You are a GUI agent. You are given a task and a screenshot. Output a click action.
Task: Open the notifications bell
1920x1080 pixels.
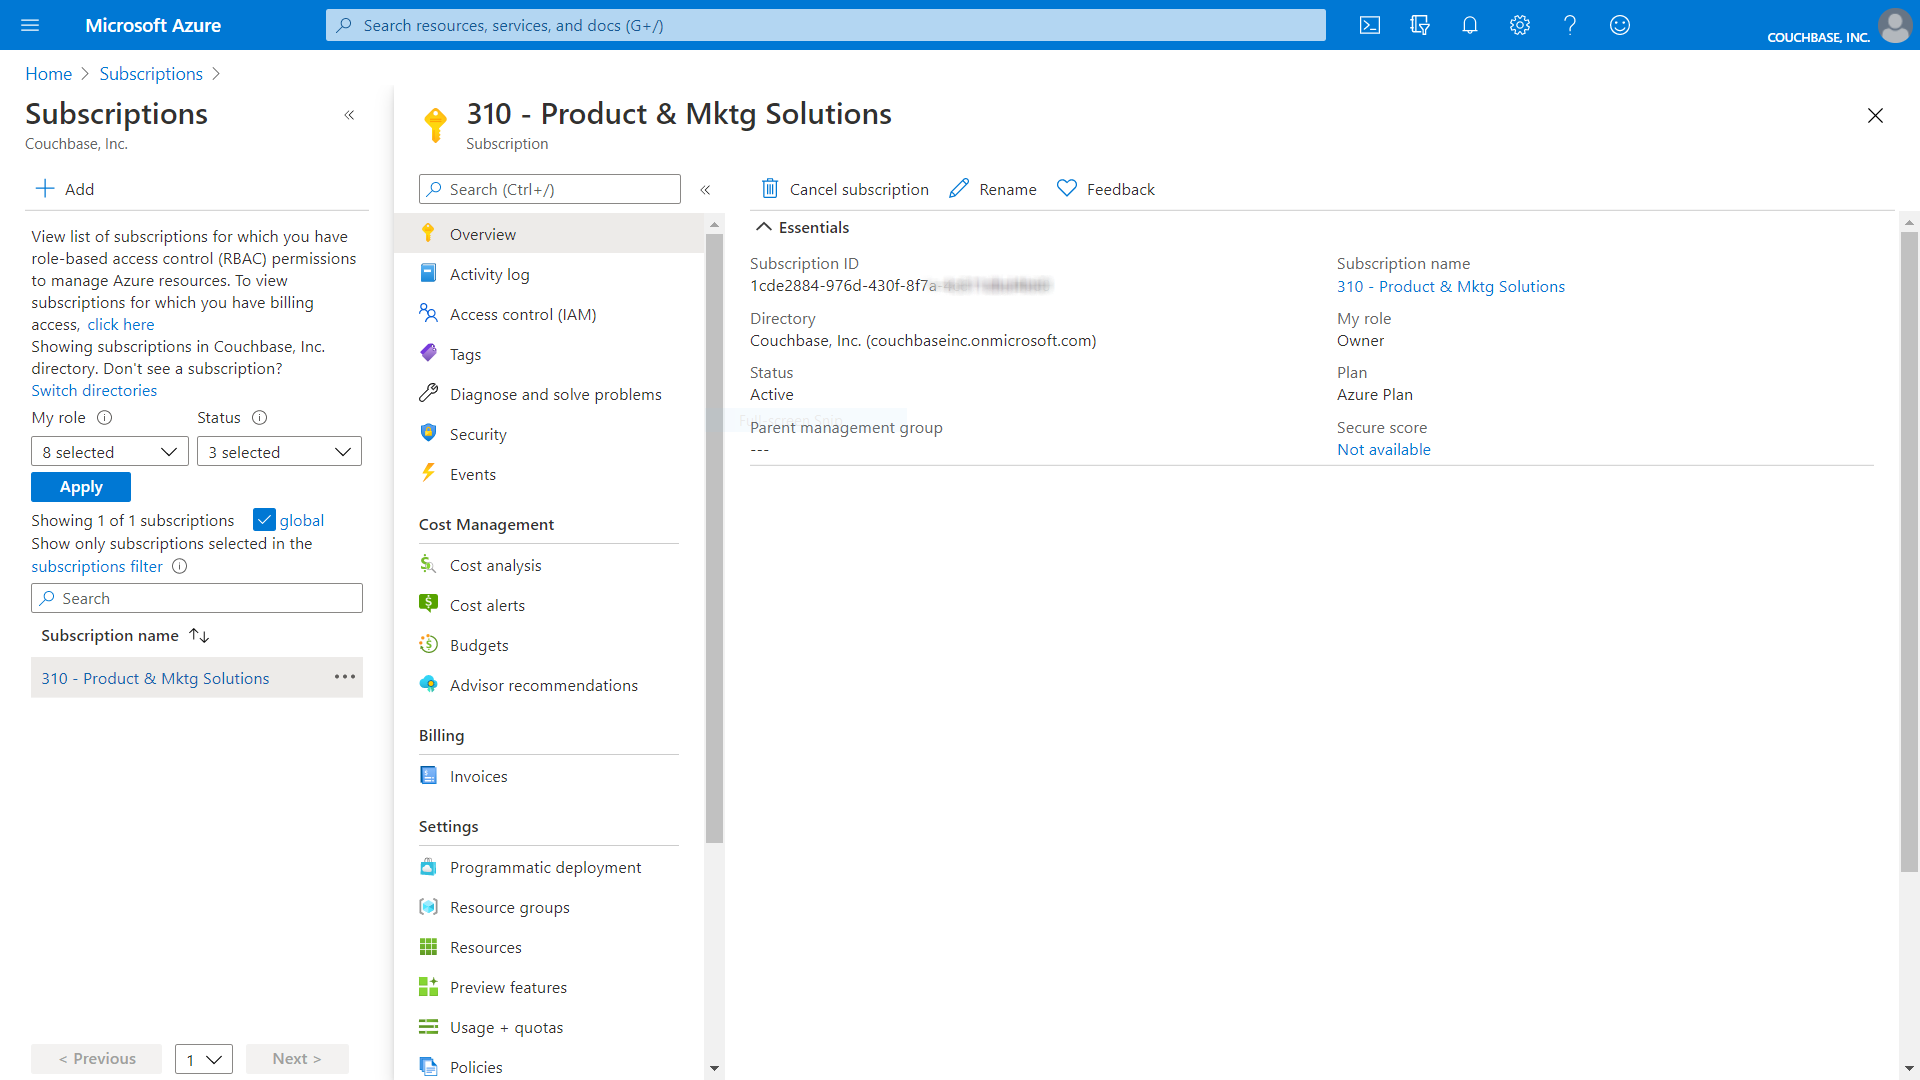point(1470,25)
